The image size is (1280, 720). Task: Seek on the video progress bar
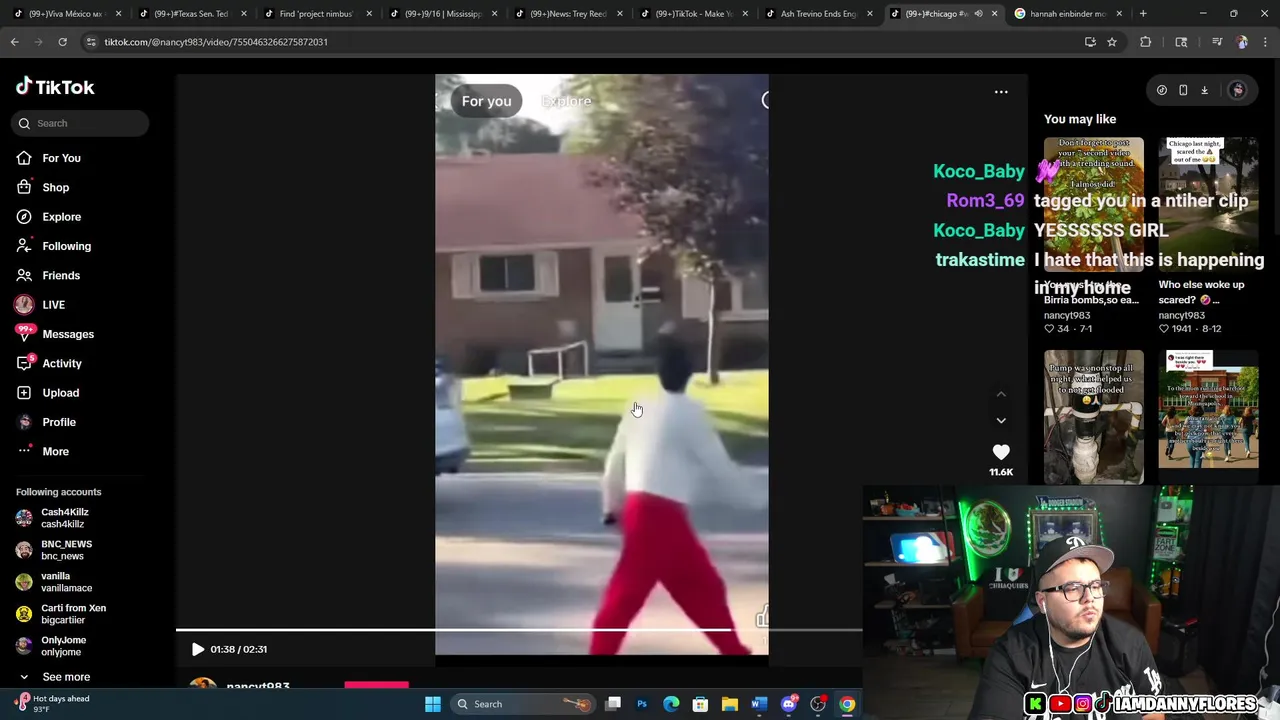pyautogui.click(x=518, y=630)
